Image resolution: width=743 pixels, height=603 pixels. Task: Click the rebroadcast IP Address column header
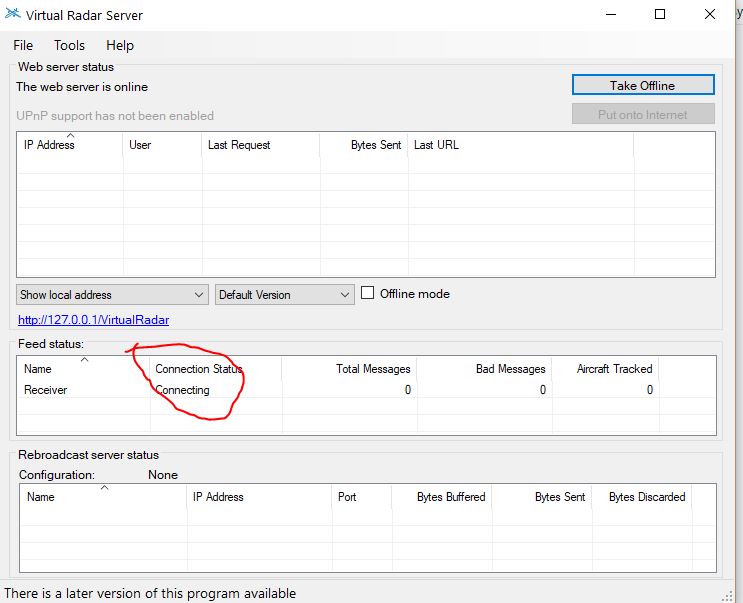coord(259,497)
